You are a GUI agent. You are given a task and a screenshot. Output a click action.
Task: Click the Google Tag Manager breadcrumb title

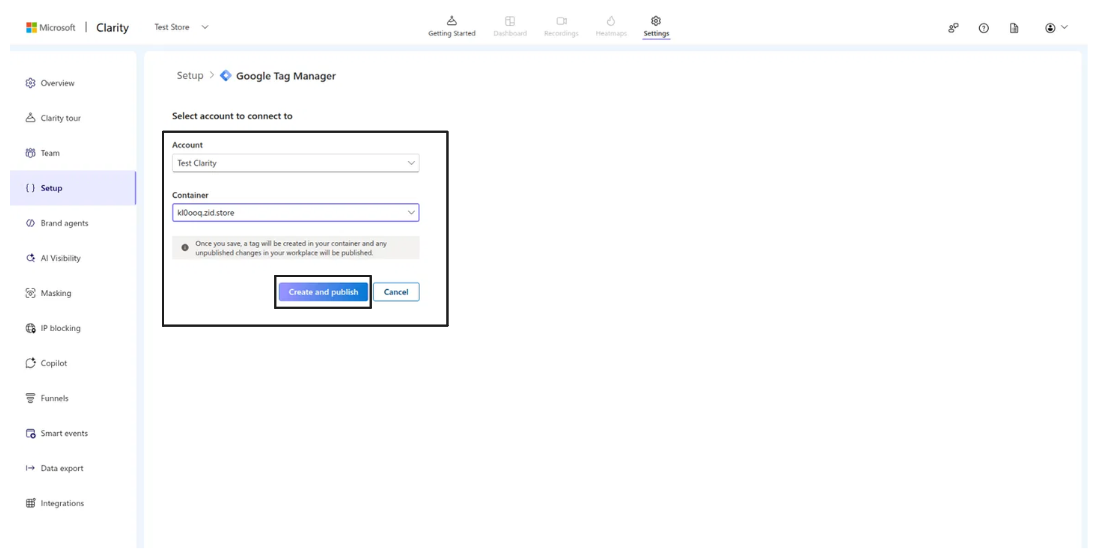point(286,76)
